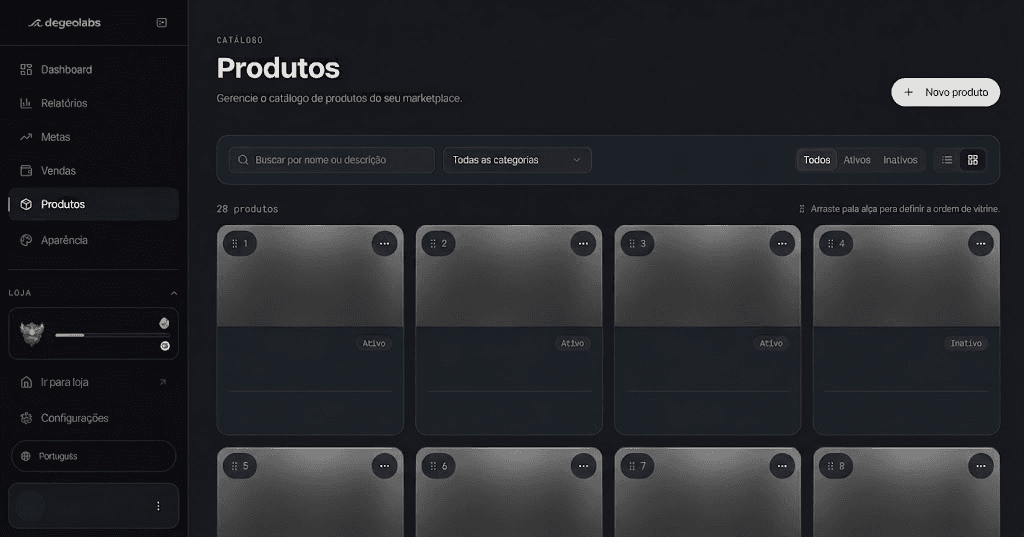The height and width of the screenshot is (537, 1024).
Task: Open the options menu on product card 1
Action: click(385, 244)
